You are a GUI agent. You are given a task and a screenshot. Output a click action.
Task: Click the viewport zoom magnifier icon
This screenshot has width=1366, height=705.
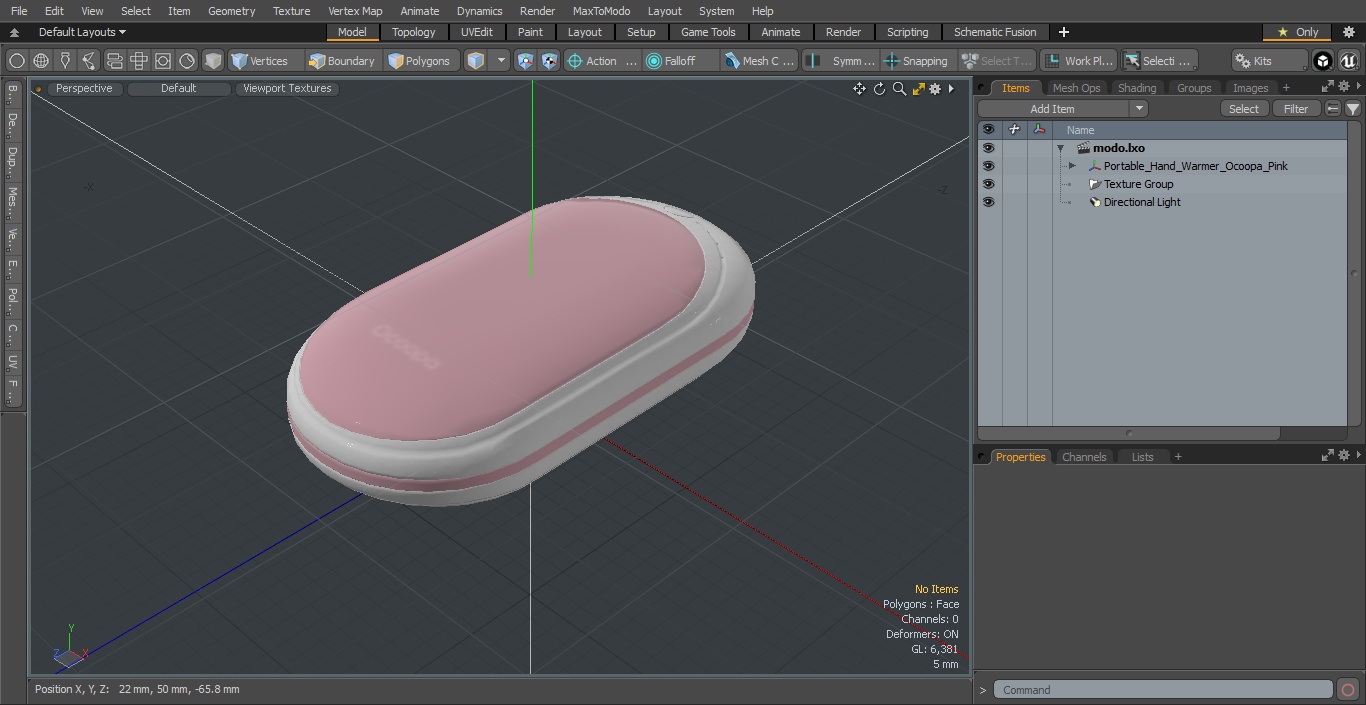click(x=899, y=89)
